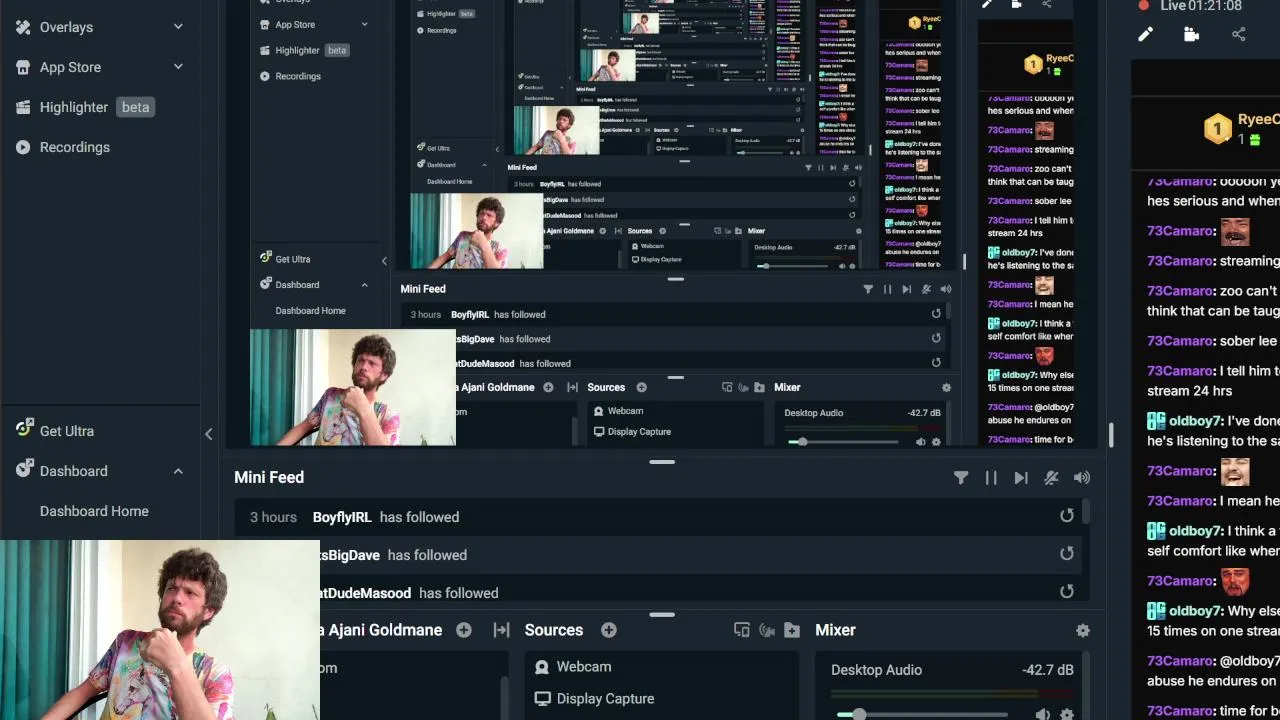Mute alerts in the main Mini Feed

[1051, 478]
